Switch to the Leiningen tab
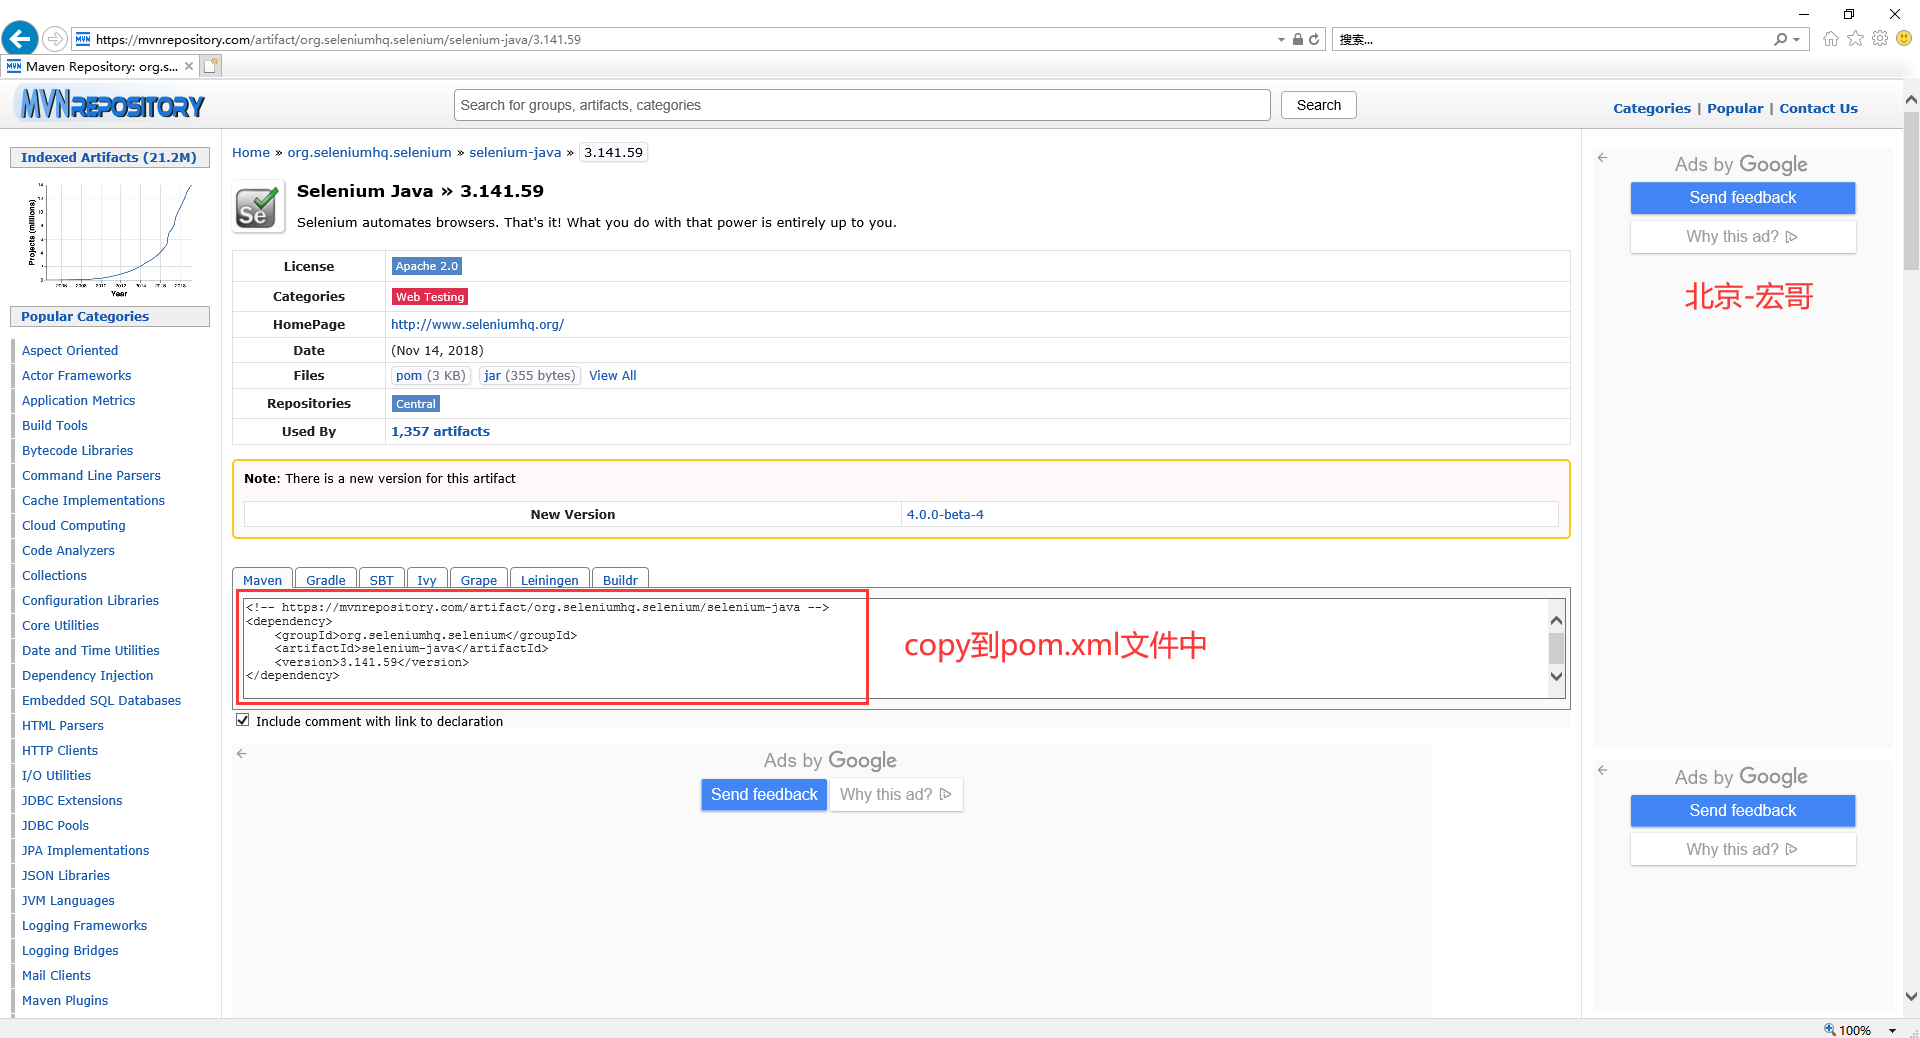The width and height of the screenshot is (1920, 1038). 549,580
